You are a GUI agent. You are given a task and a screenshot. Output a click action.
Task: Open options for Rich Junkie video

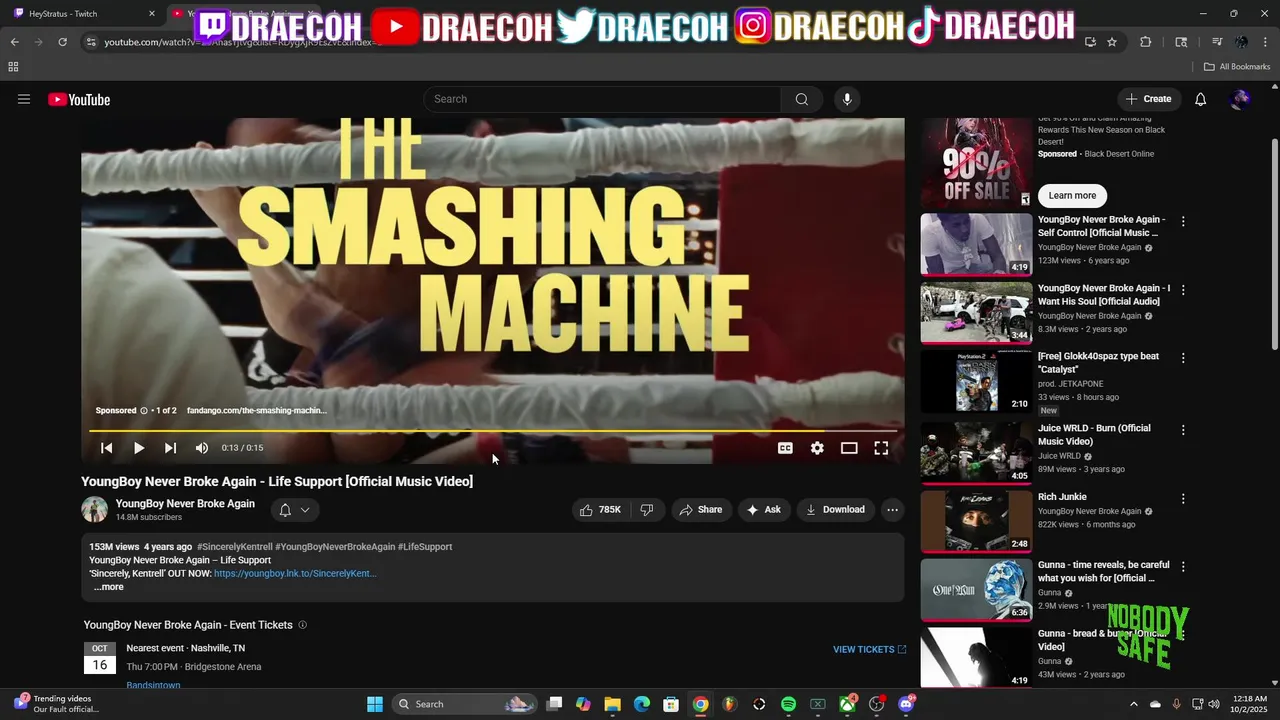(x=1183, y=498)
